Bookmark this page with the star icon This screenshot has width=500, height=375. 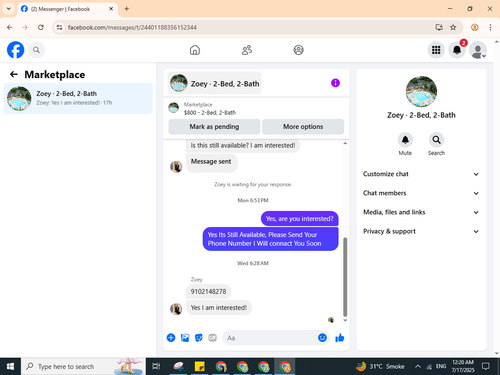[x=453, y=27]
